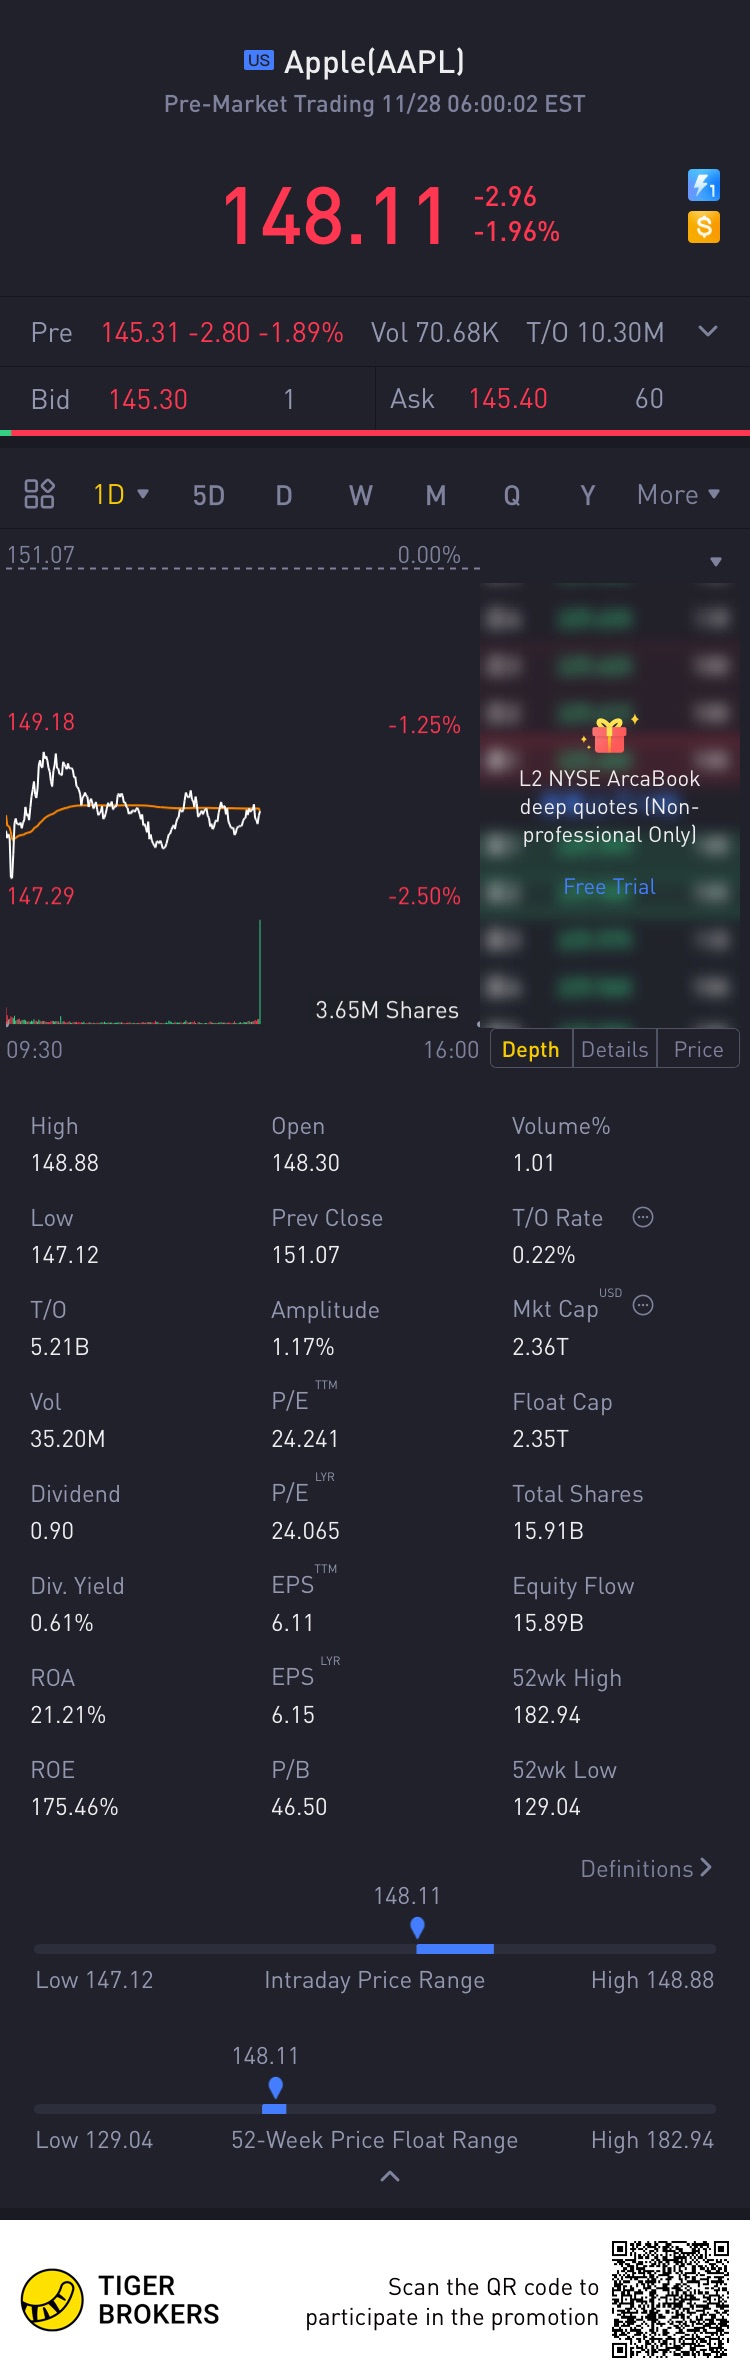Click the Tiger Brokers logo
The height and width of the screenshot is (2380, 750).
52,2300
